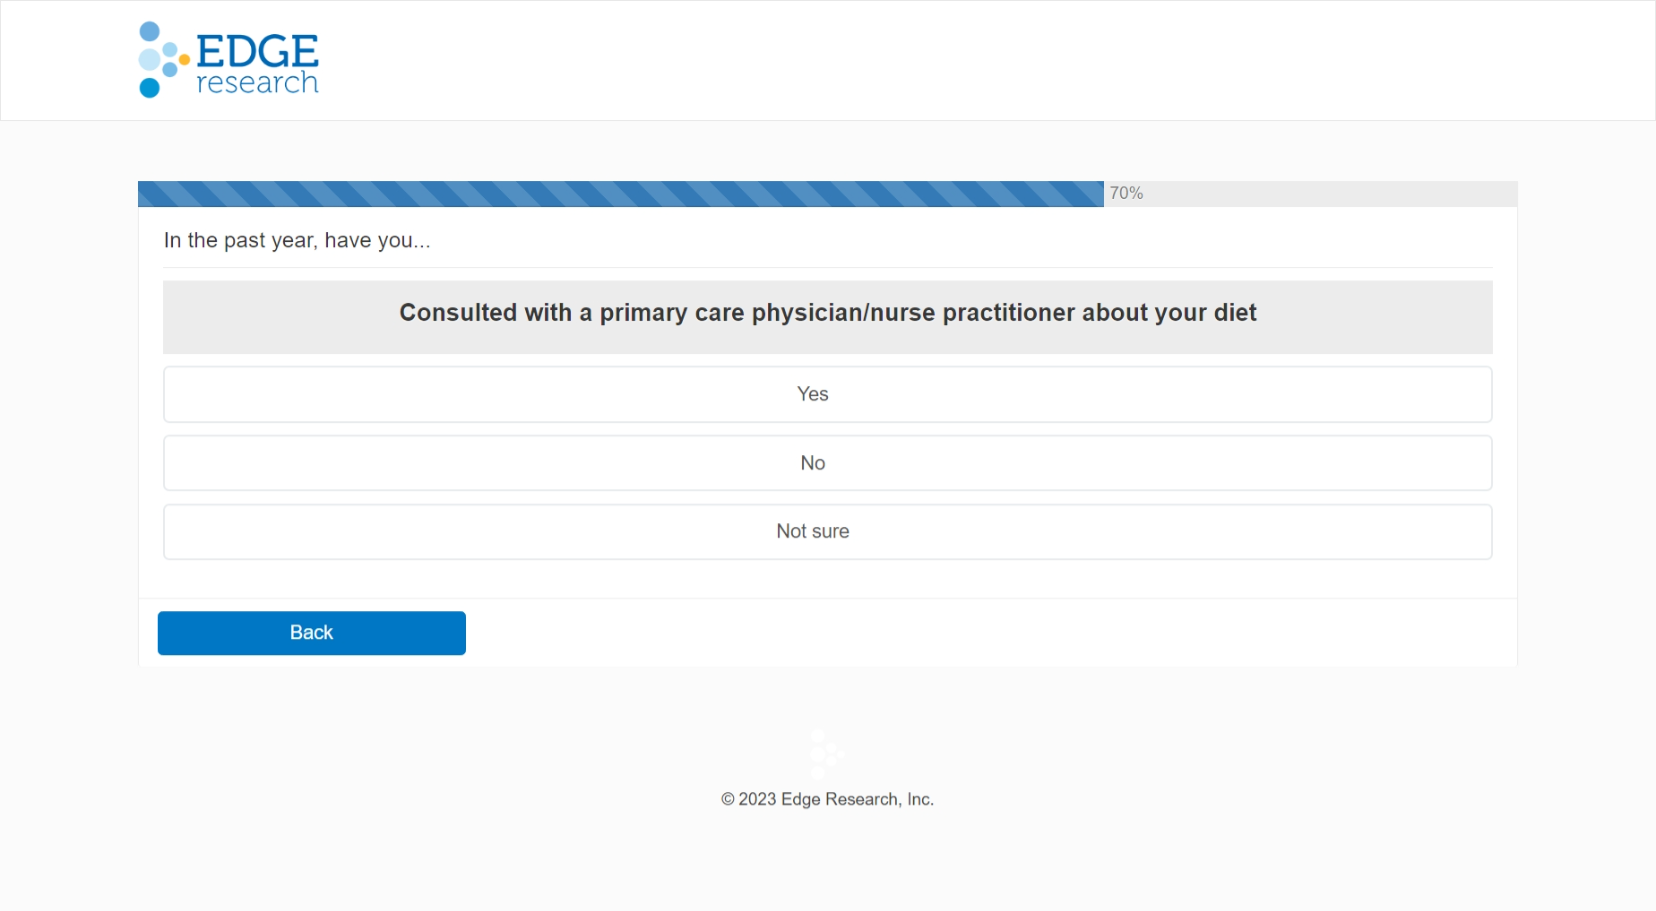Click "Edge Research, Inc." in the footer
Viewport: 1656px width, 911px height.
[x=857, y=799]
